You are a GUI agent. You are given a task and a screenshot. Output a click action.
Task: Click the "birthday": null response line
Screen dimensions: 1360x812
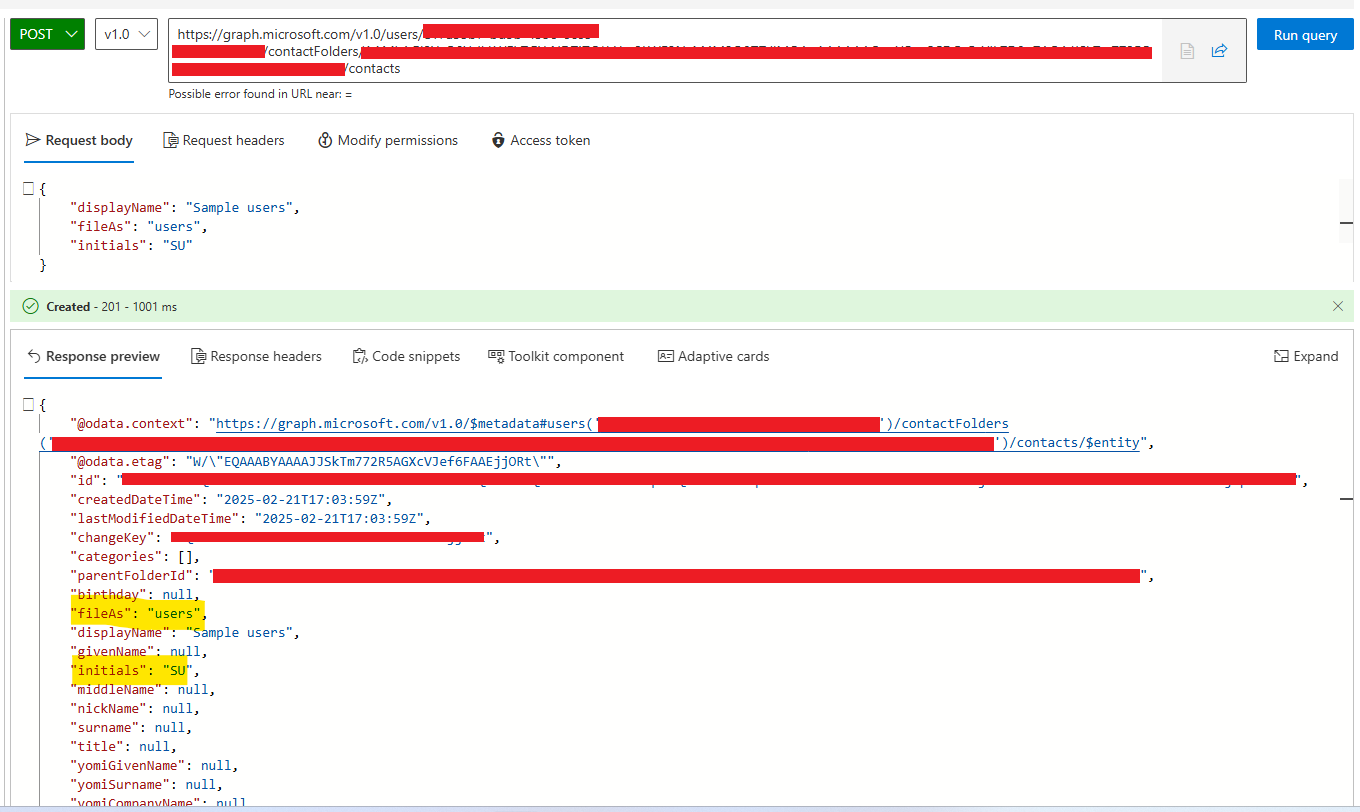135,594
